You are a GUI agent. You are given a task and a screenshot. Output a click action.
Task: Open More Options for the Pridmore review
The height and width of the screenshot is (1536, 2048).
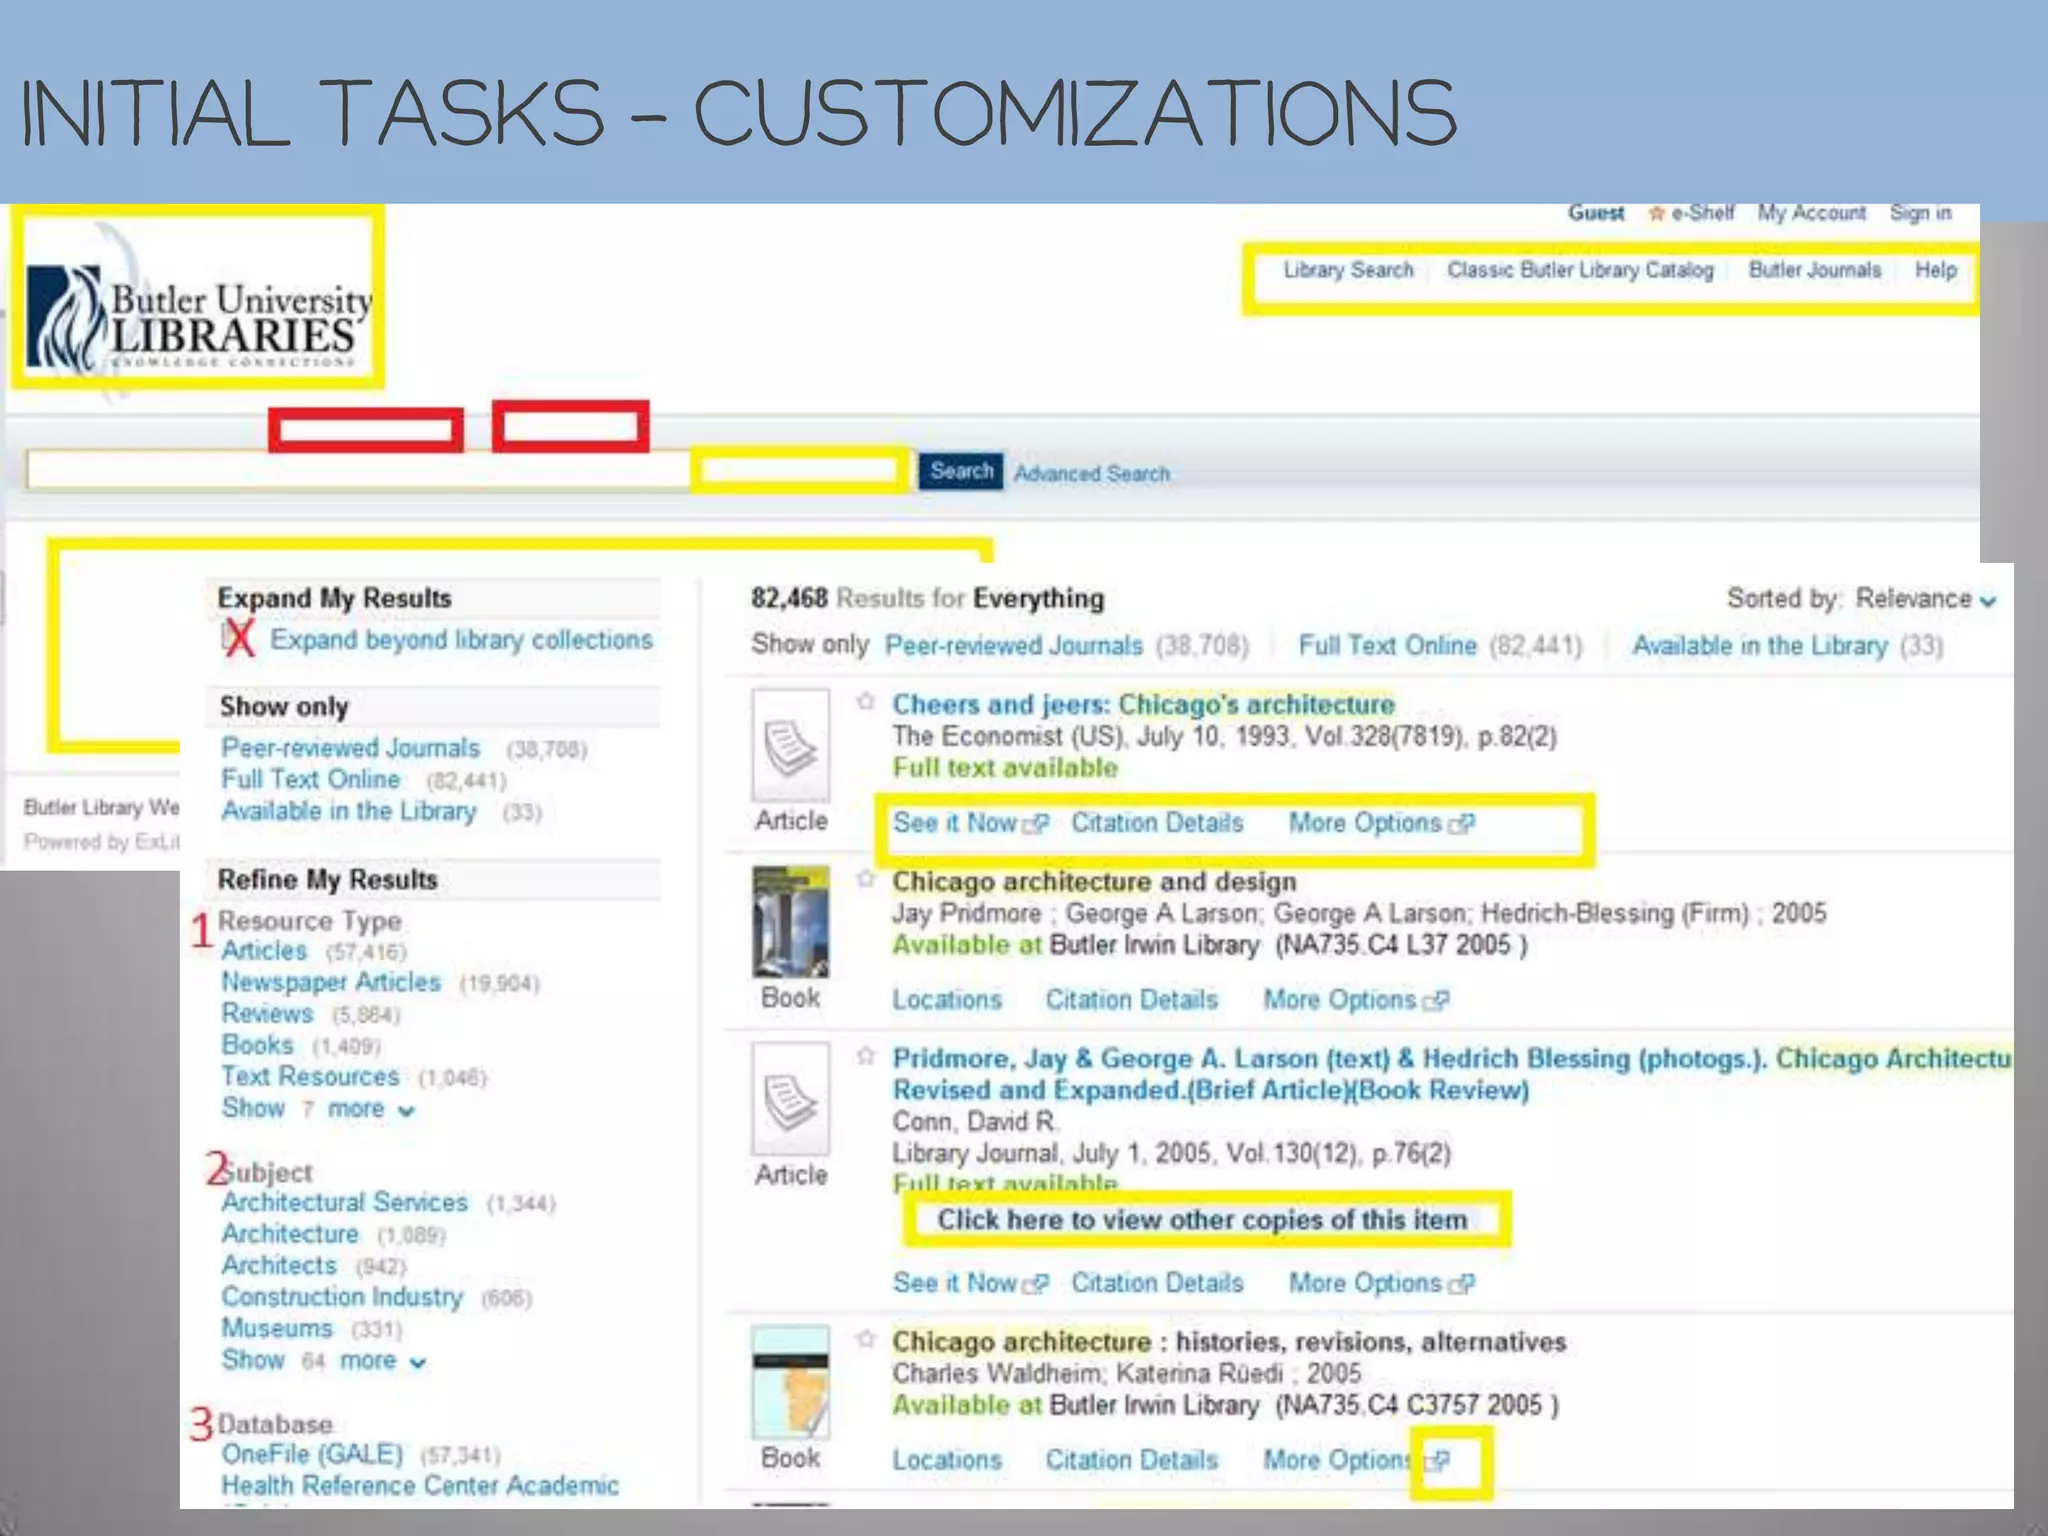(1381, 1283)
